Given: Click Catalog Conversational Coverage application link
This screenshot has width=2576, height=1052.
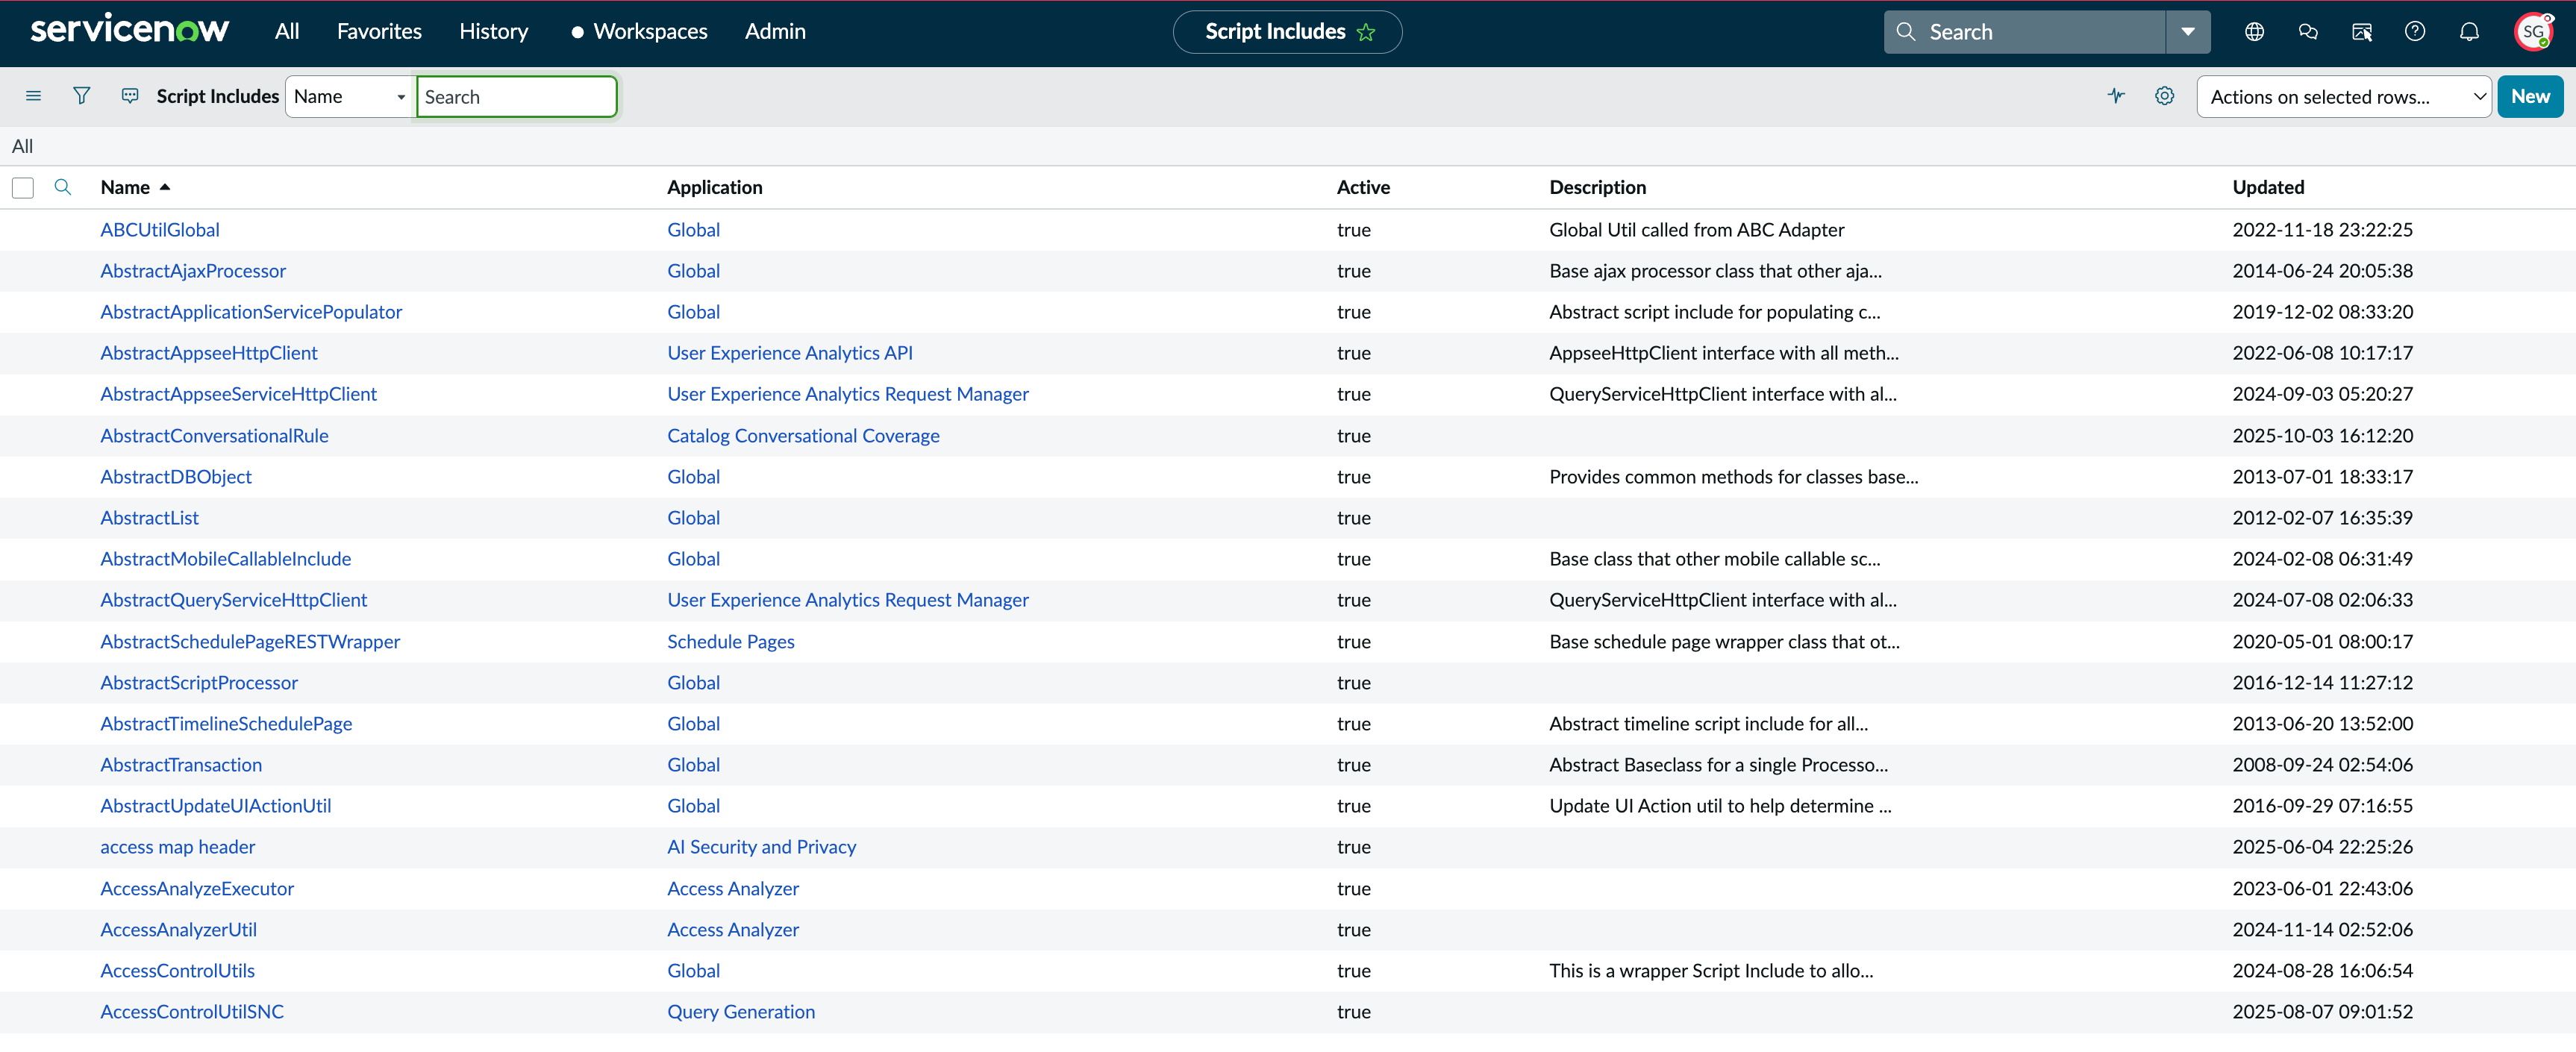Looking at the screenshot, I should (x=803, y=436).
